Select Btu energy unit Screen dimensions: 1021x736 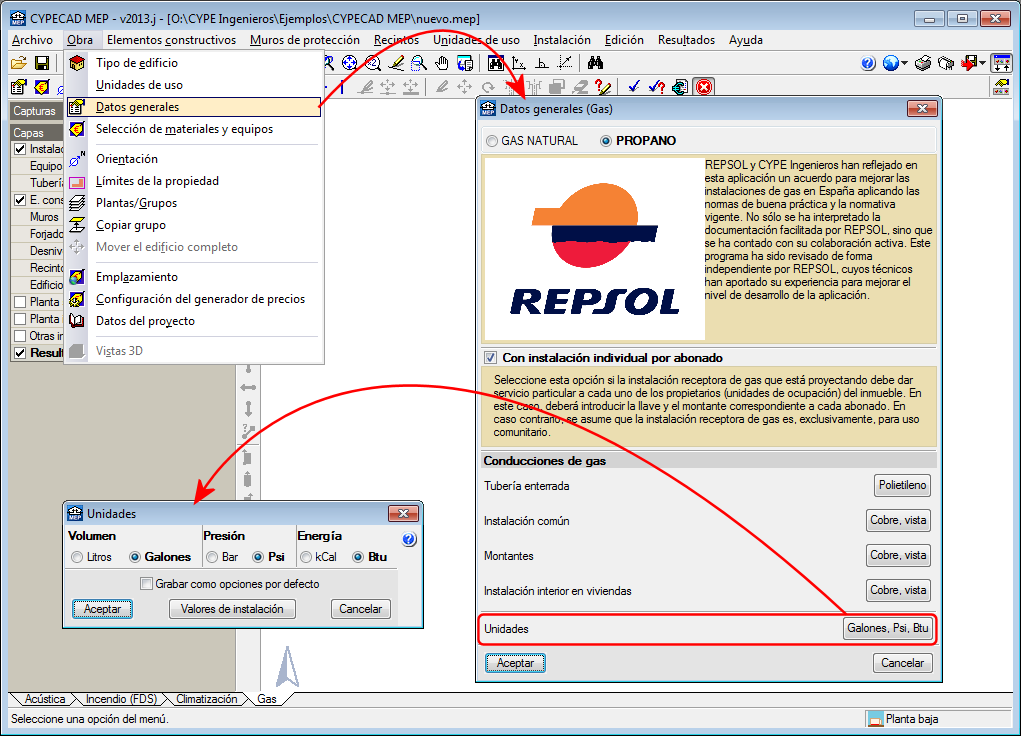click(369, 557)
